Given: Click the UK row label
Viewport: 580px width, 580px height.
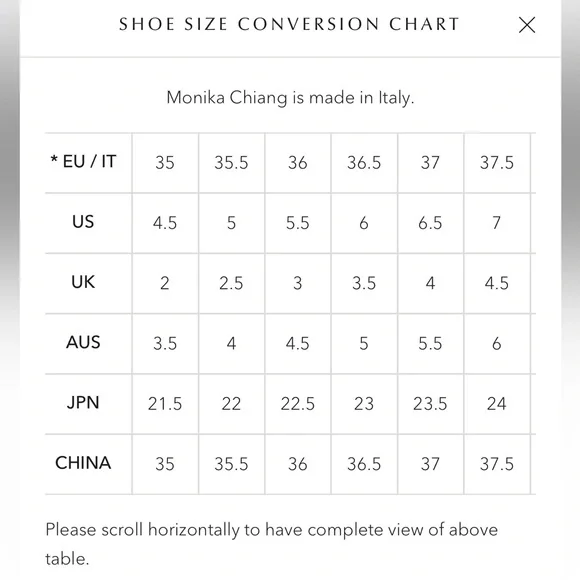Looking at the screenshot, I should click(x=83, y=282).
